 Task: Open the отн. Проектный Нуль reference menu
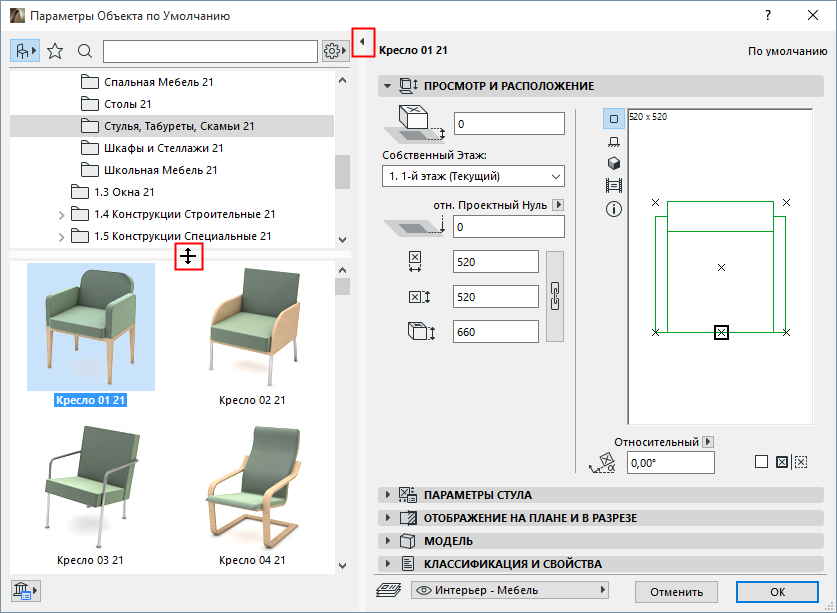tap(558, 205)
